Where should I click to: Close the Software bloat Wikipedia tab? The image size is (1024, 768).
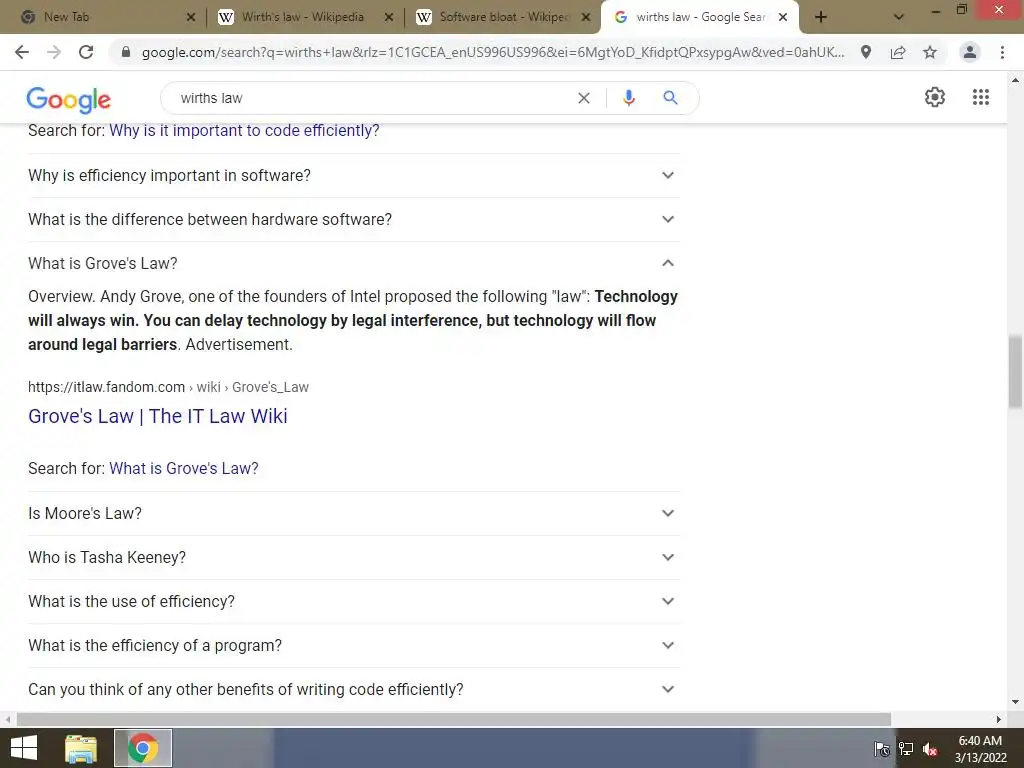pyautogui.click(x=586, y=17)
